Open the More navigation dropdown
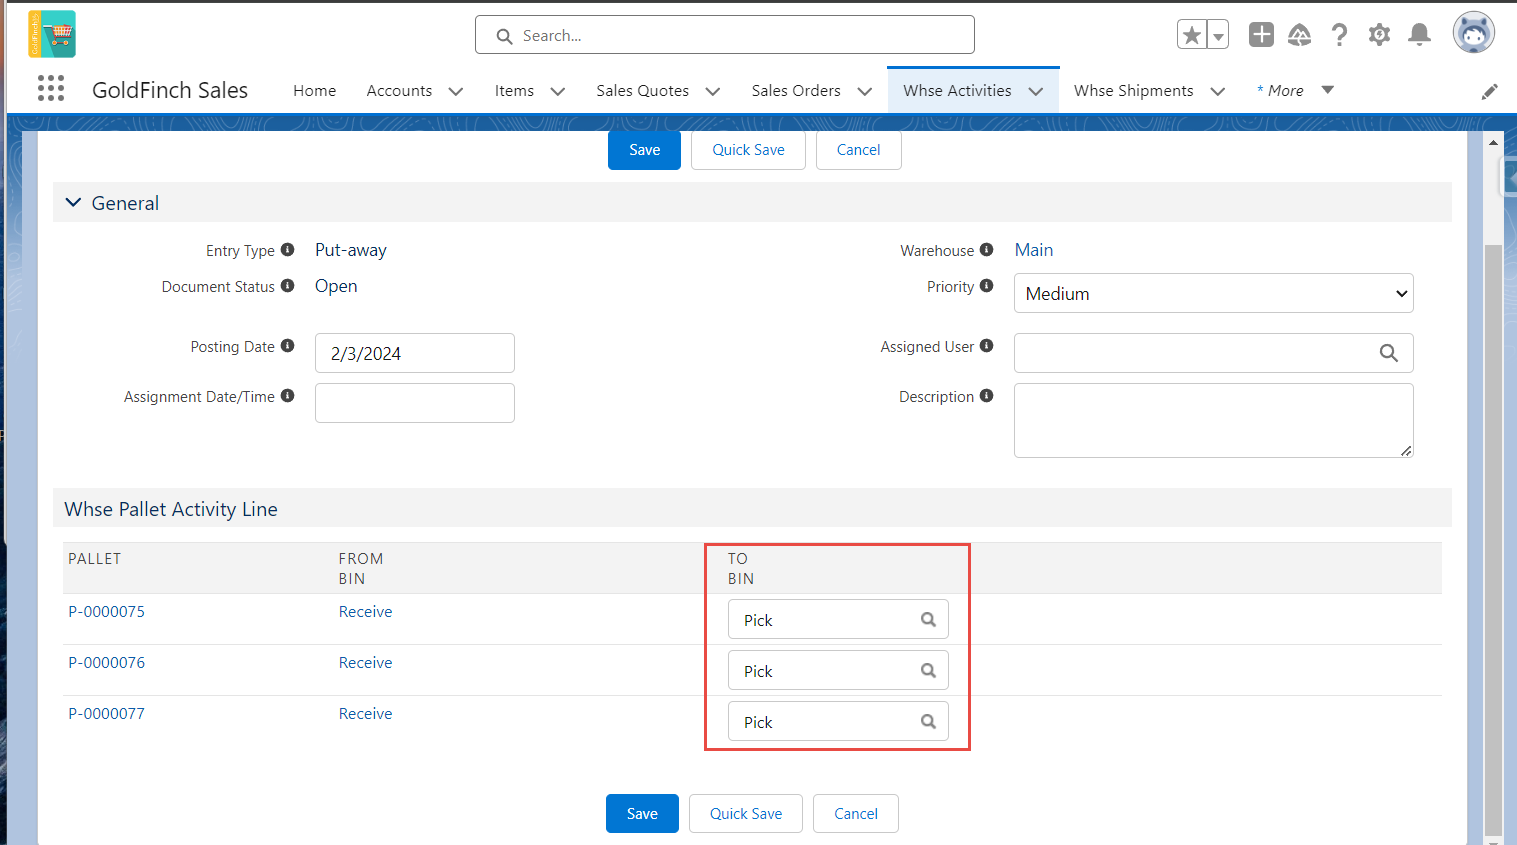1517x845 pixels. click(x=1295, y=90)
